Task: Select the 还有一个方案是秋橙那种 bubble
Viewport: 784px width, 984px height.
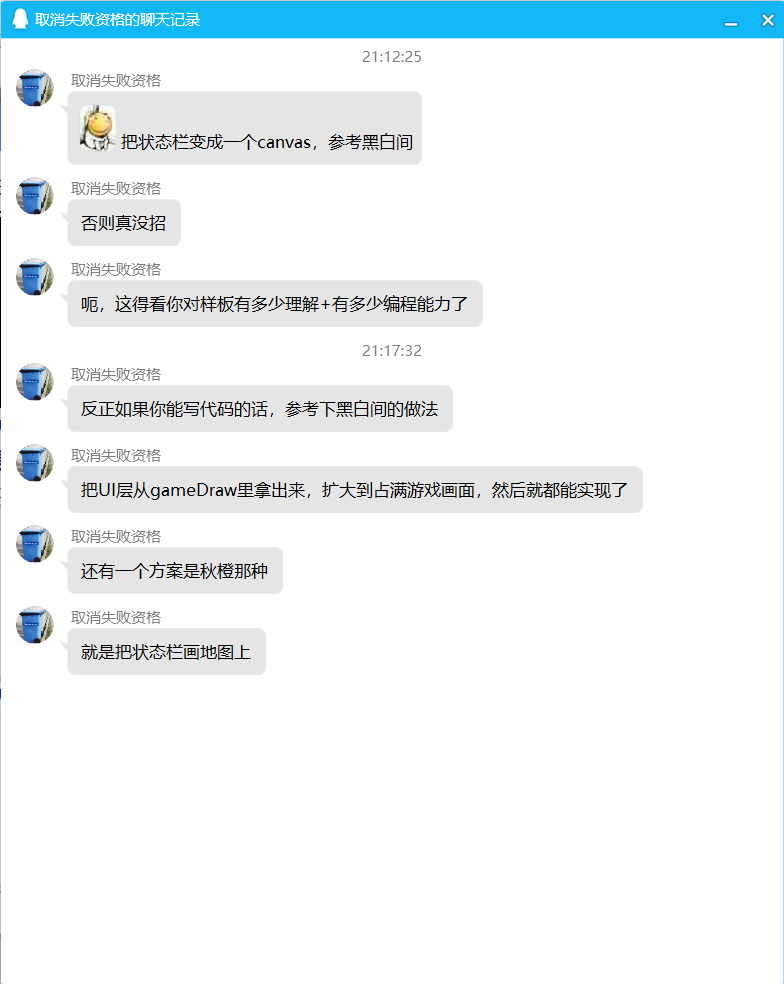Action: click(175, 570)
